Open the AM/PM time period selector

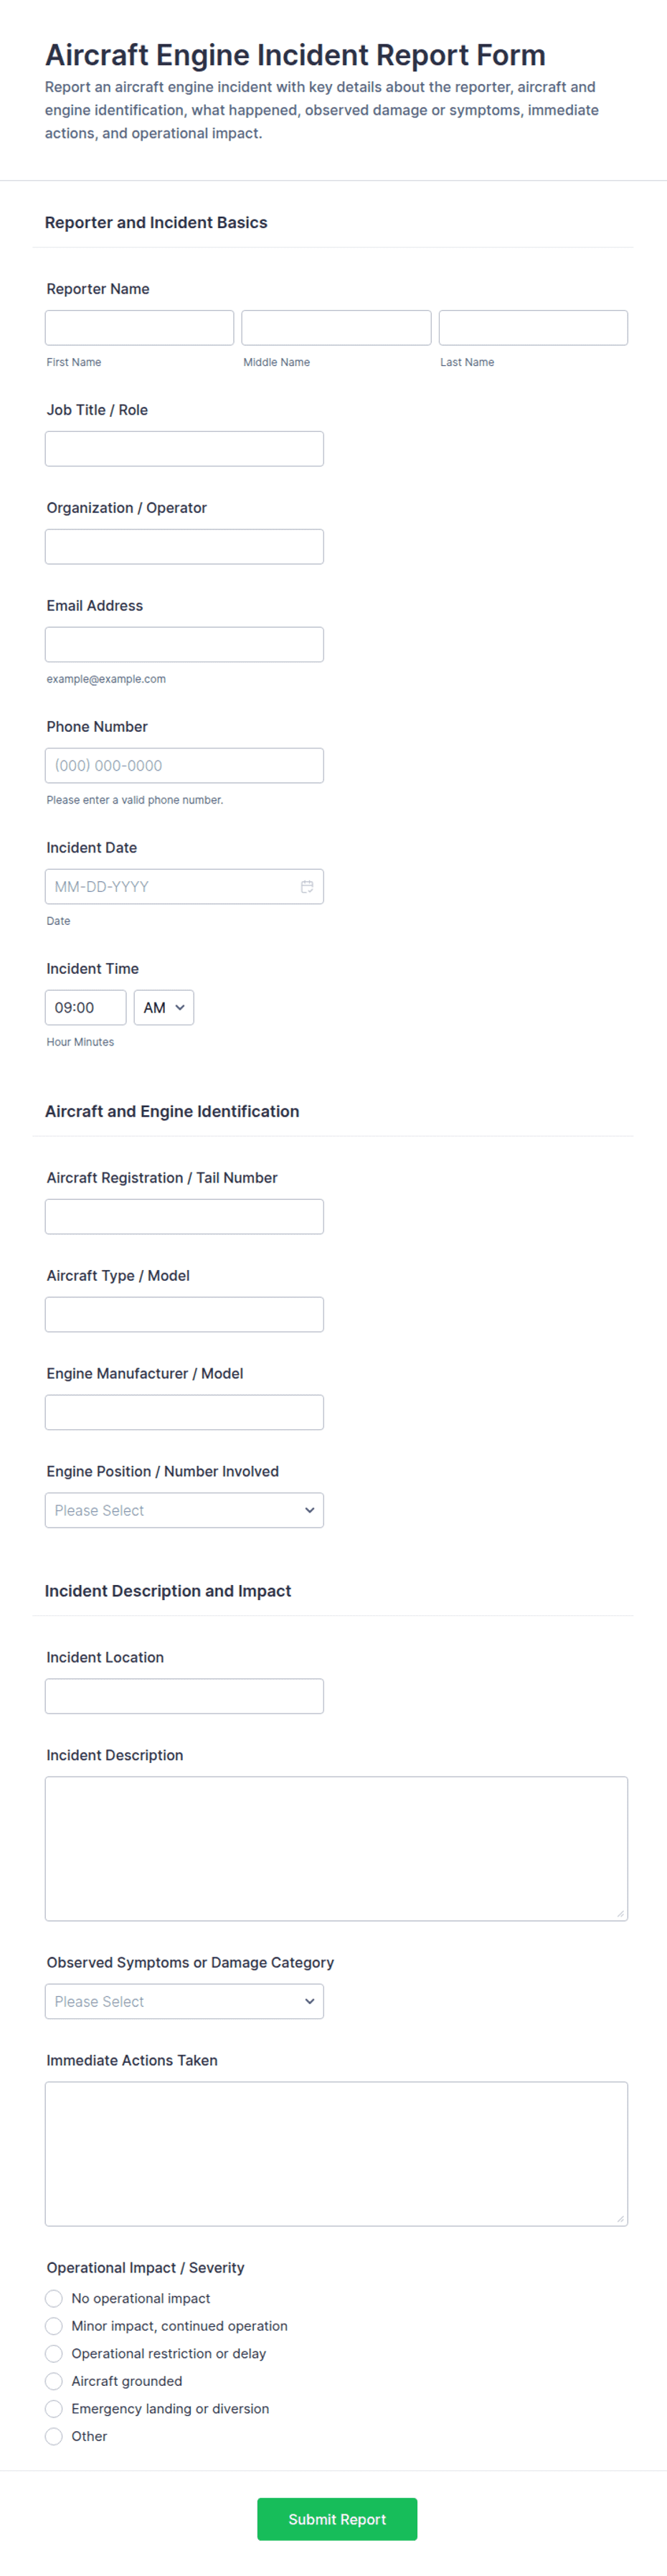click(163, 1007)
